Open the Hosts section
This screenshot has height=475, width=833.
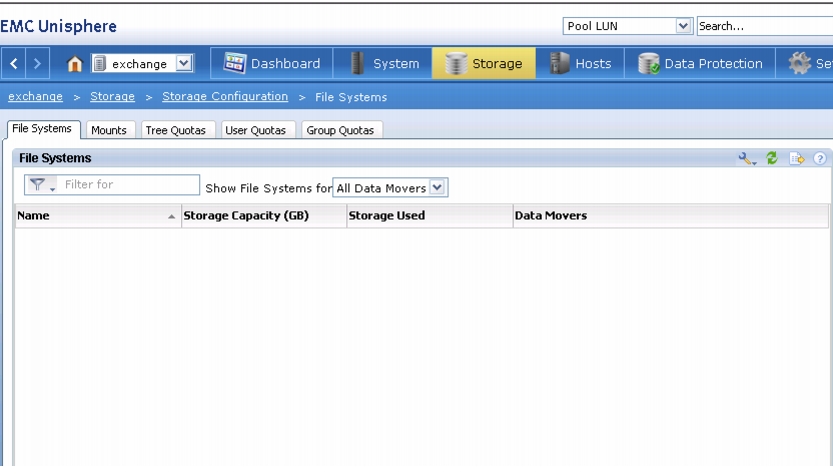click(580, 63)
